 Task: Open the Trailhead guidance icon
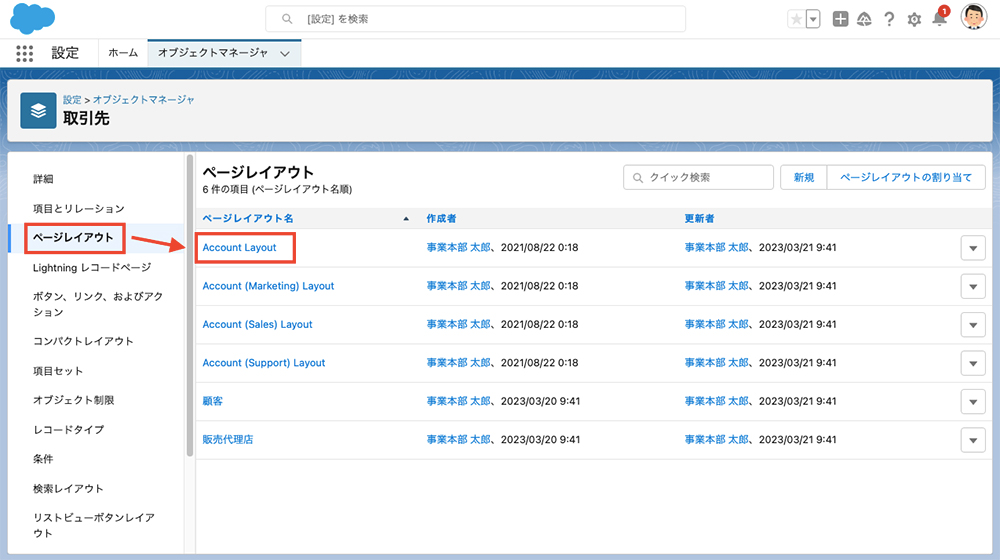(864, 19)
